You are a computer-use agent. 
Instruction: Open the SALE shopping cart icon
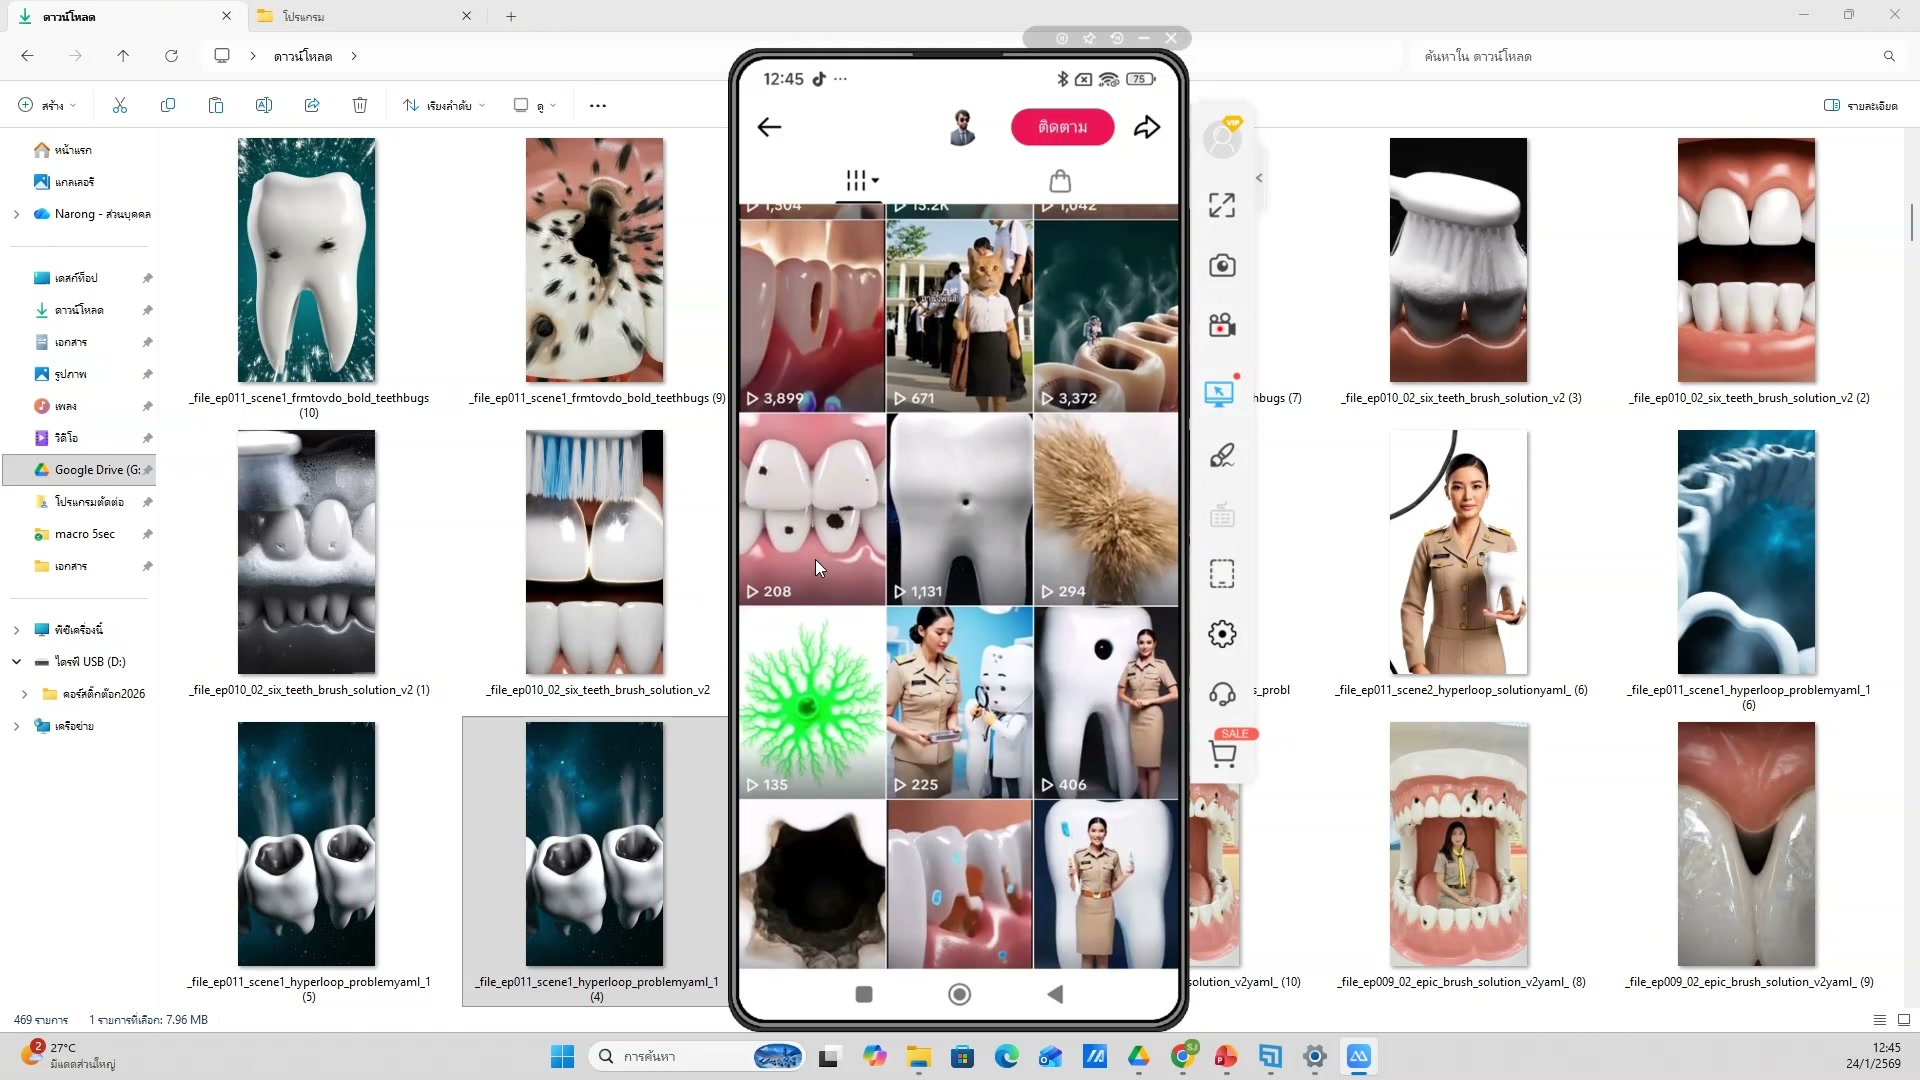pyautogui.click(x=1222, y=753)
